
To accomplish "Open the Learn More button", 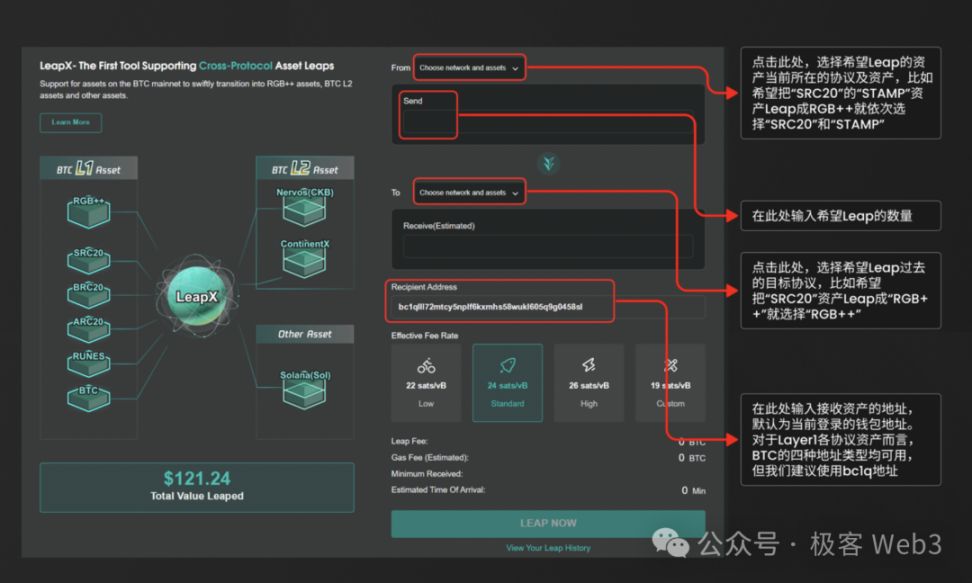I will 71,122.
